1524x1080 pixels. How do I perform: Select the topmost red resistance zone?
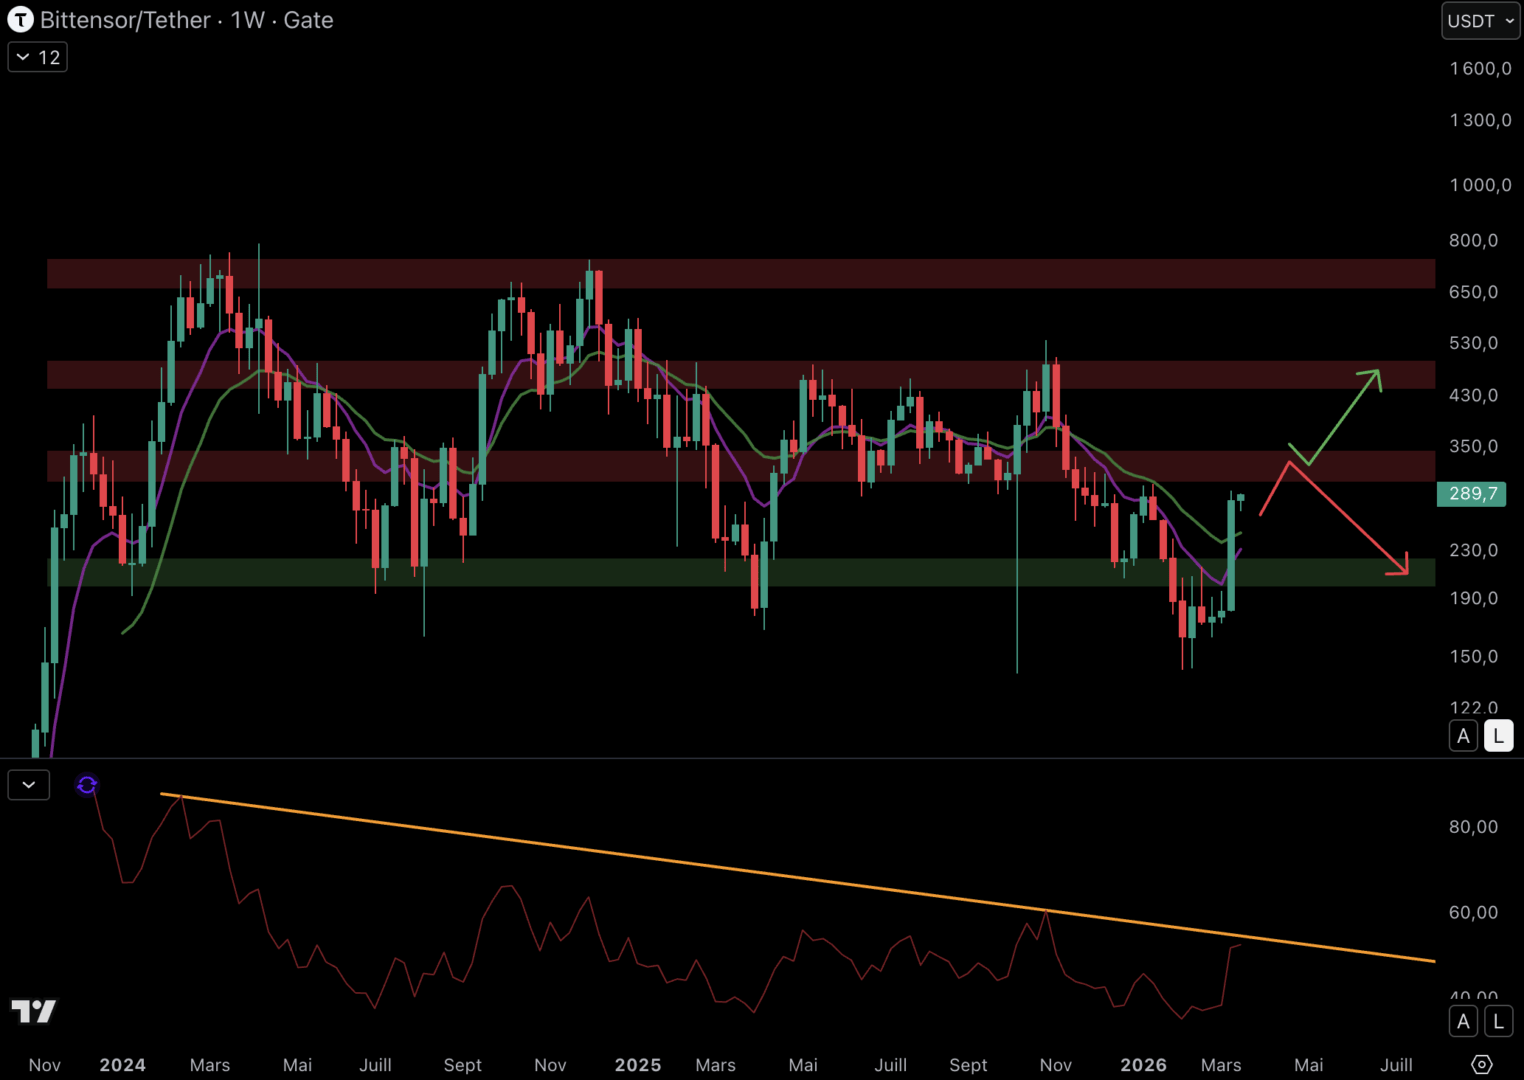pos(800,274)
